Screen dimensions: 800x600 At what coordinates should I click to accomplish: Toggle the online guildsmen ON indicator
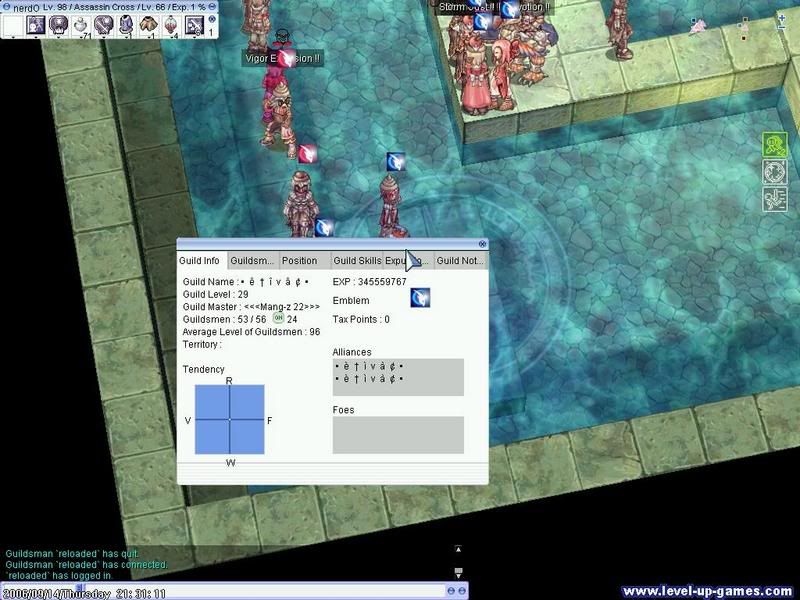278,319
